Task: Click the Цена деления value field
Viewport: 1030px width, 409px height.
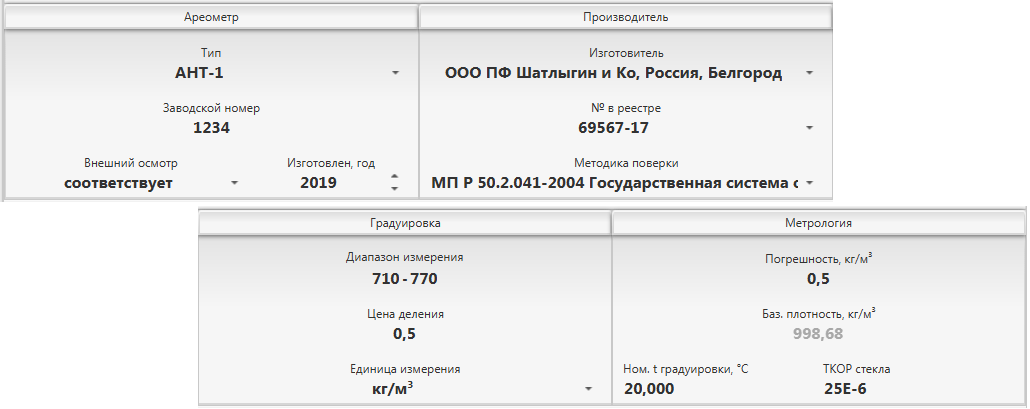Action: (x=404, y=334)
